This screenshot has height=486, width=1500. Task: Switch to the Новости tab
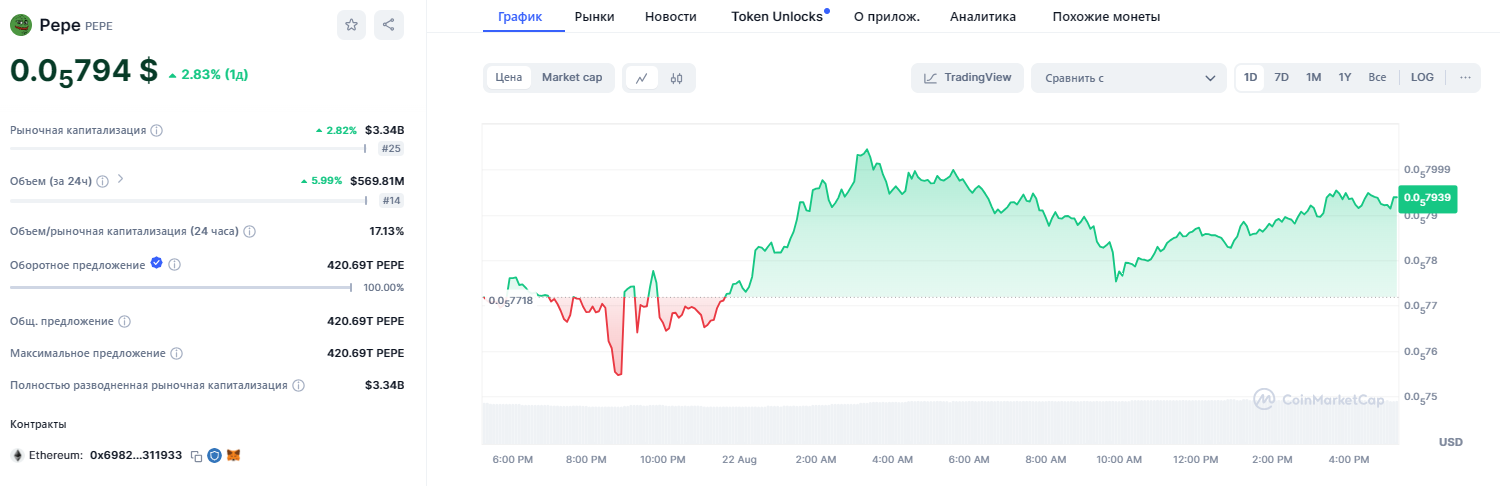[x=671, y=16]
